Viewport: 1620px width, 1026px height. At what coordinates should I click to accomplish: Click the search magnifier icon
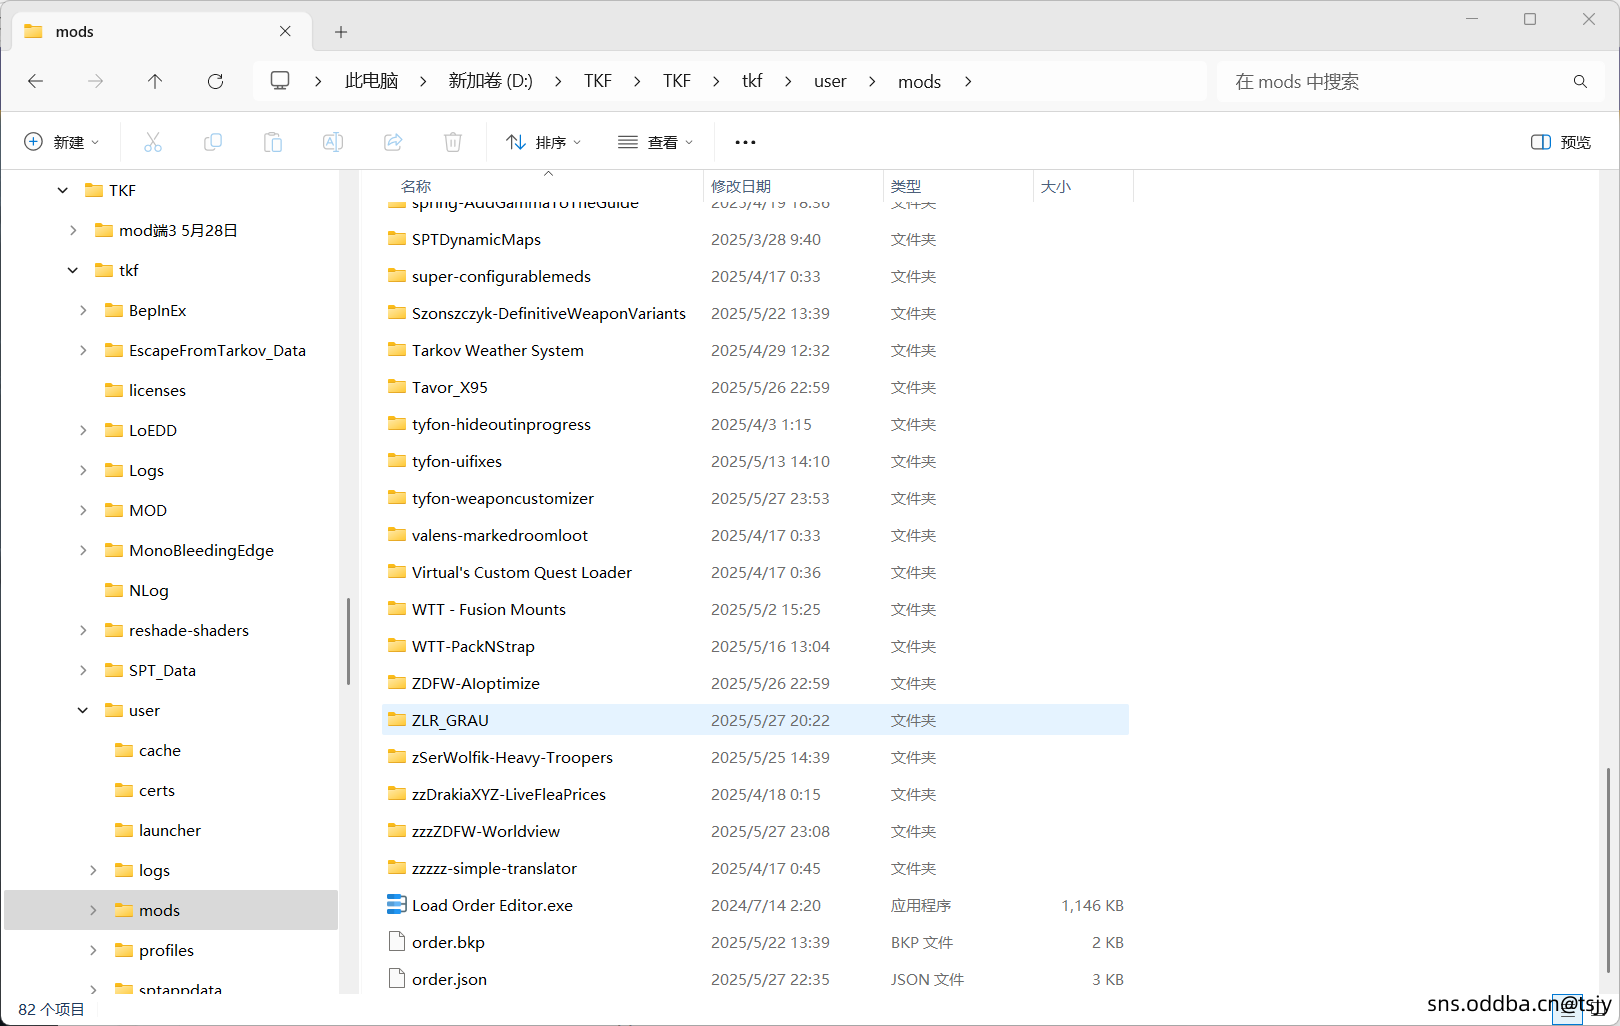[1580, 81]
